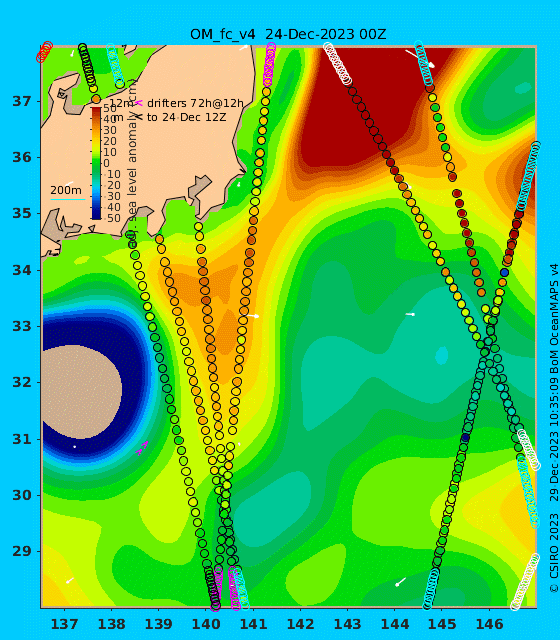Click the blue altimeter dot near 34N 146E
Screen dimensions: 560x640
pos(504,272)
